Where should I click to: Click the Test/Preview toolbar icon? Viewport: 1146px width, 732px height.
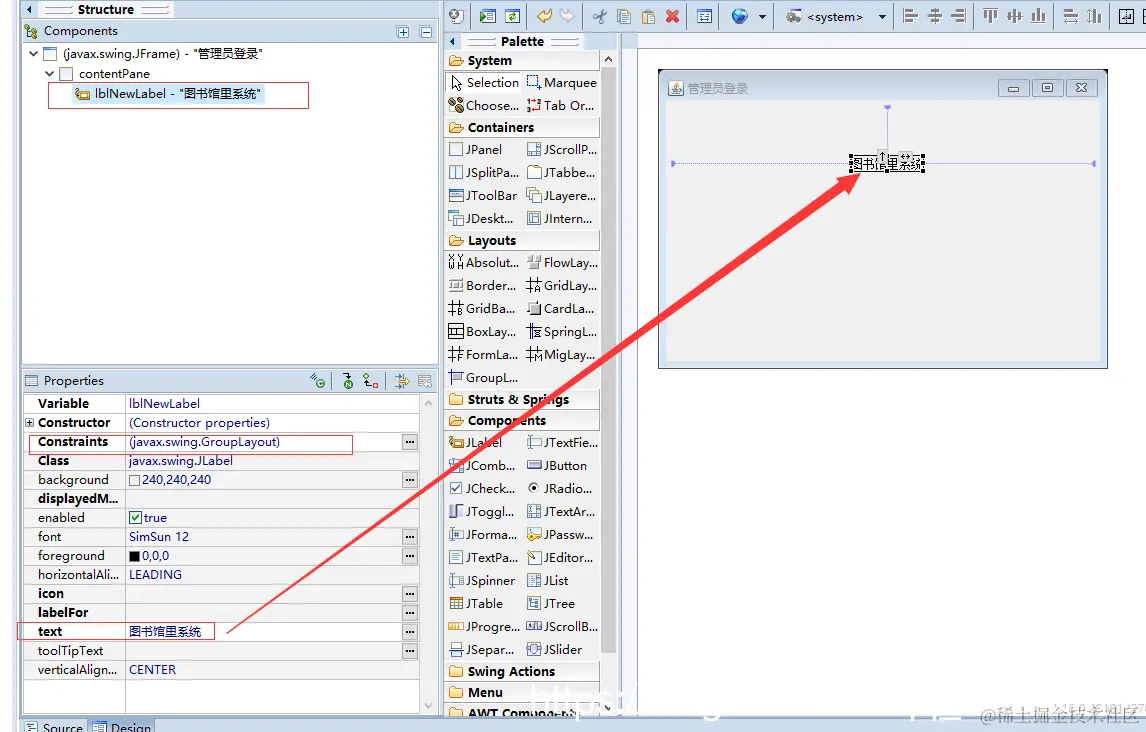point(487,16)
